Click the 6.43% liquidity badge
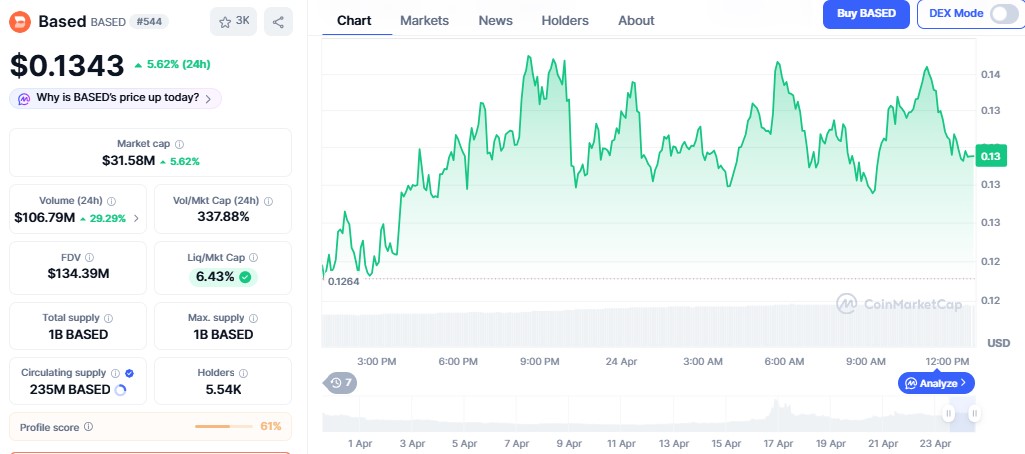 223,277
